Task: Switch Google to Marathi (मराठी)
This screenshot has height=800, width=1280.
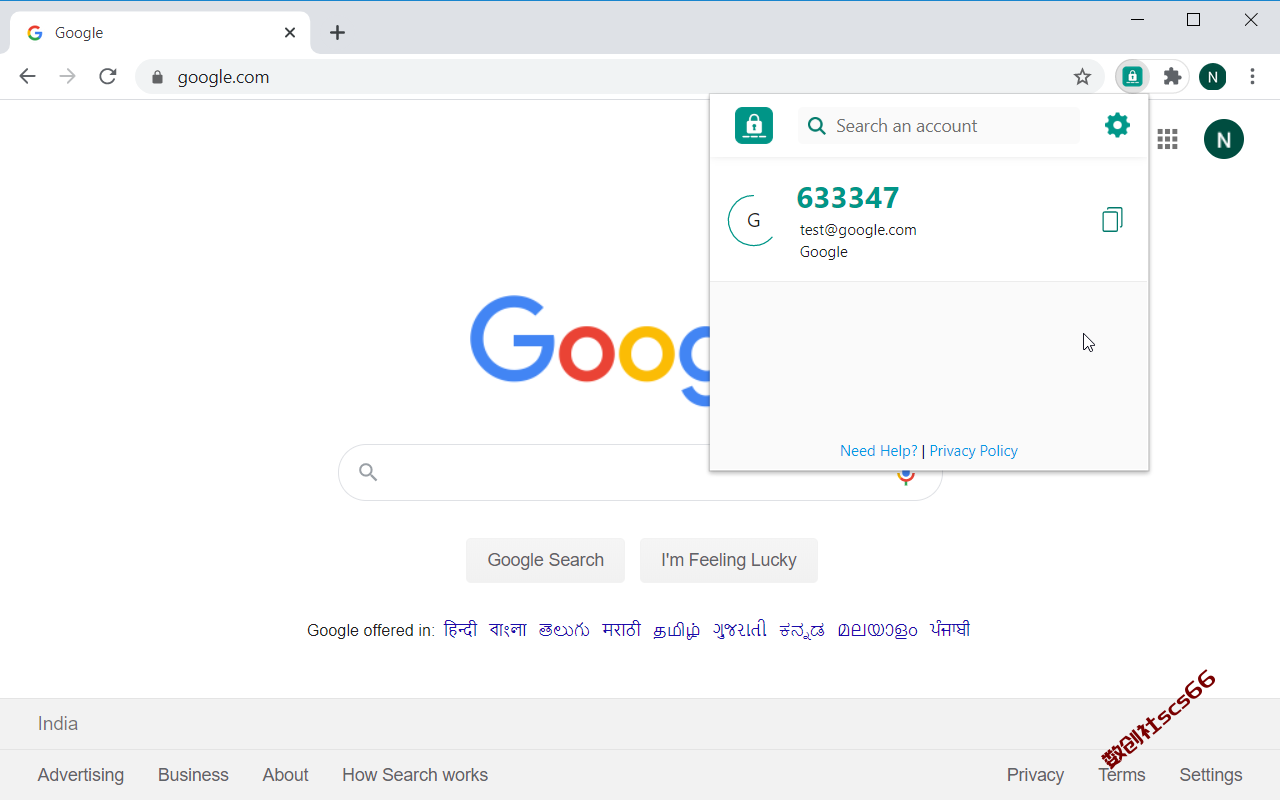Action: point(621,630)
